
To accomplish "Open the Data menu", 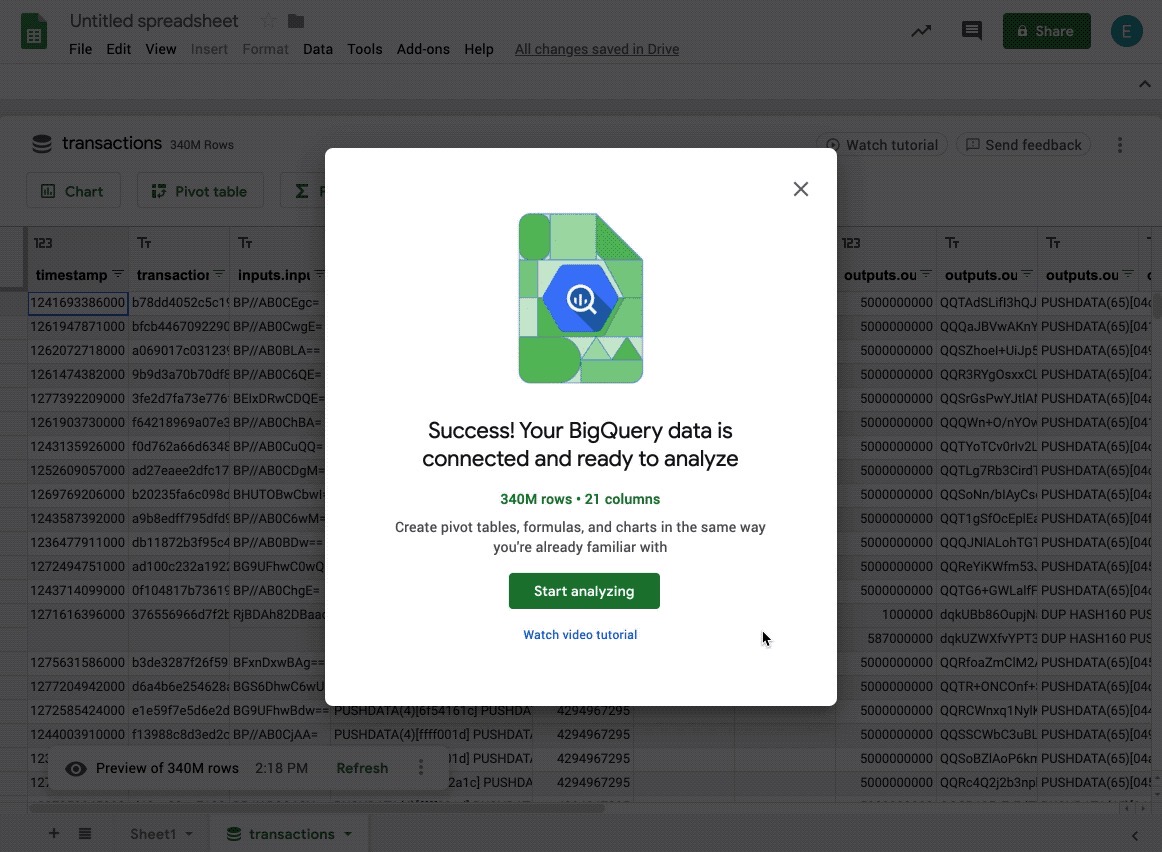I will click(x=318, y=49).
